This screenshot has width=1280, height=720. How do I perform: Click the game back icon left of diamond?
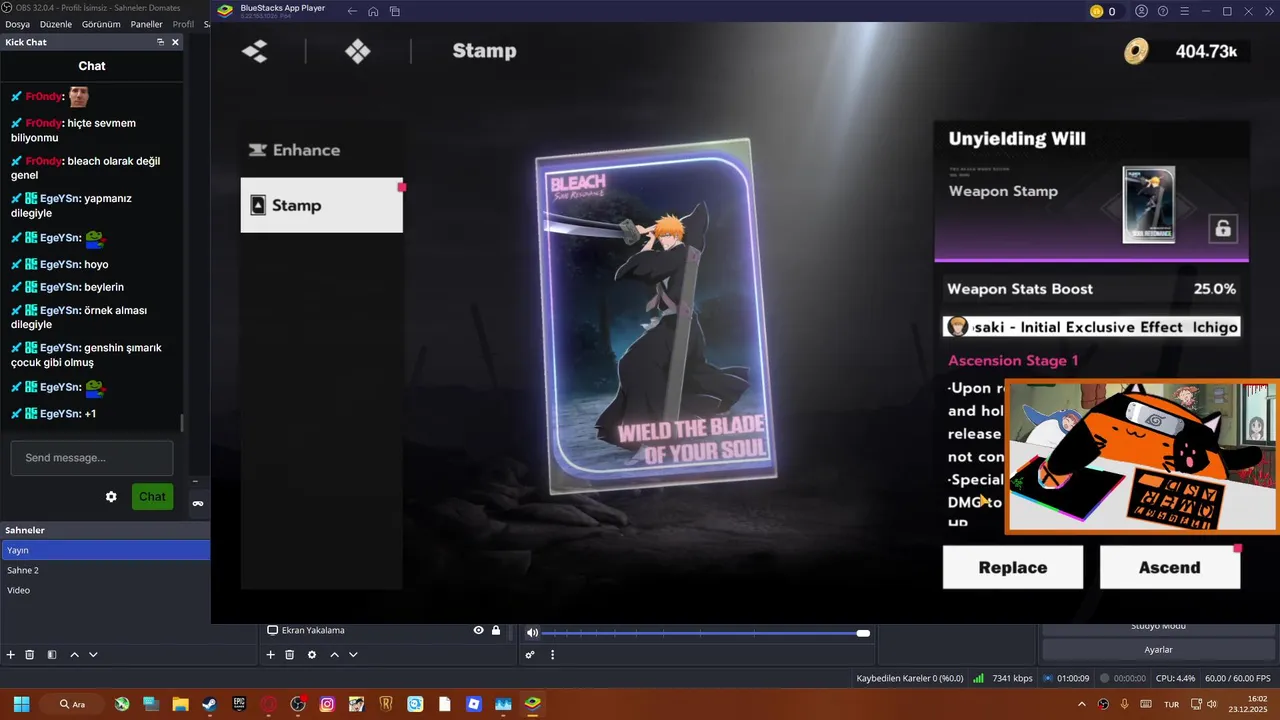(x=255, y=51)
